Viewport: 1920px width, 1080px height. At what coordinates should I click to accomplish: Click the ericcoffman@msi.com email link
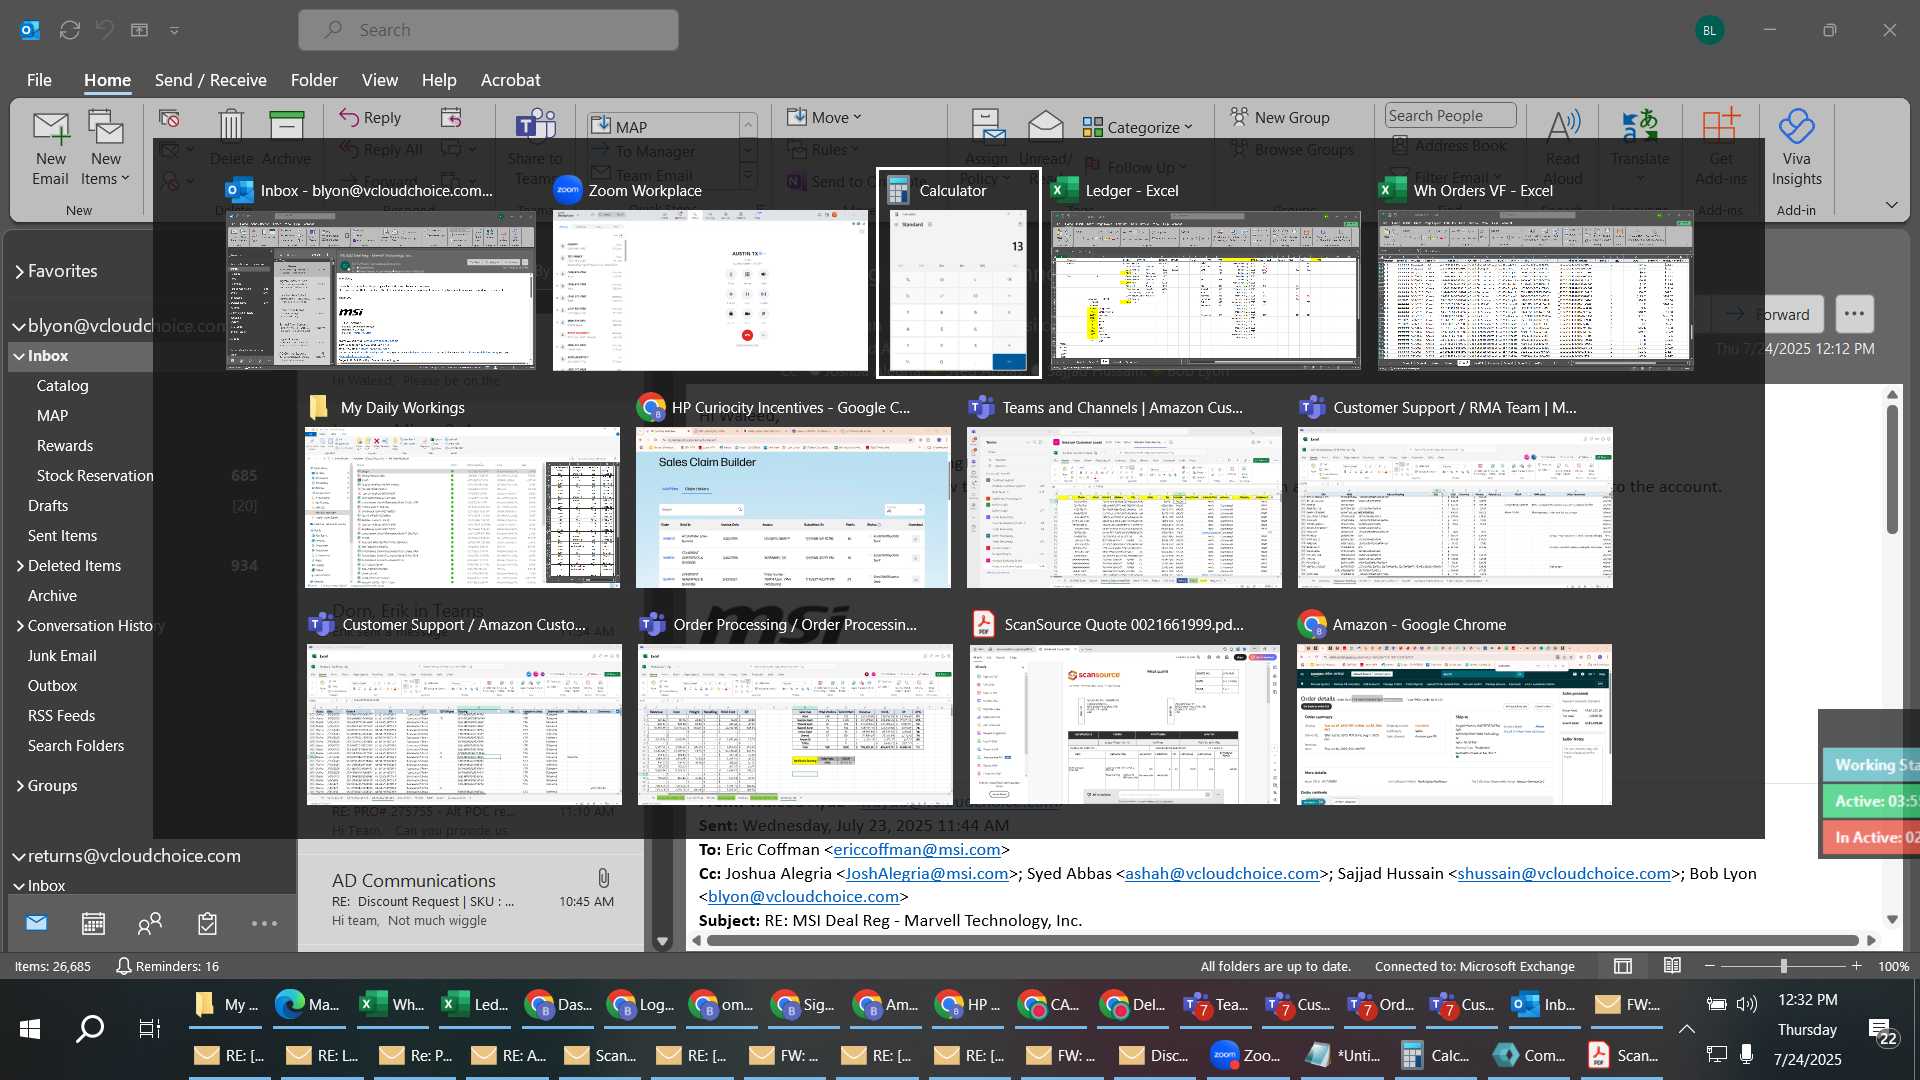pos(916,849)
